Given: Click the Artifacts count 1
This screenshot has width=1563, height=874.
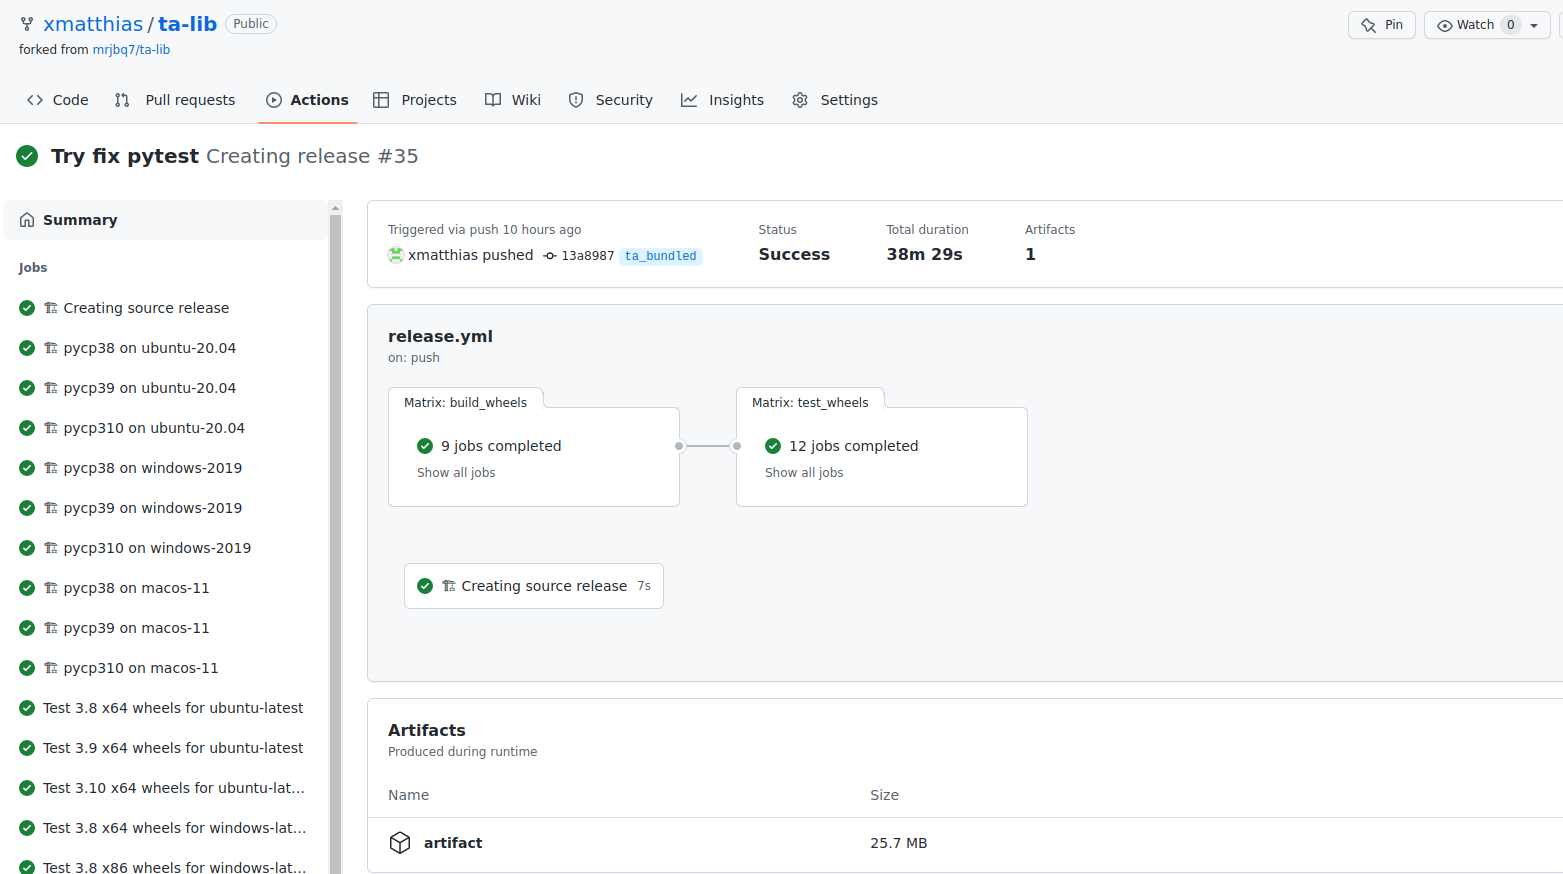Looking at the screenshot, I should [1030, 255].
